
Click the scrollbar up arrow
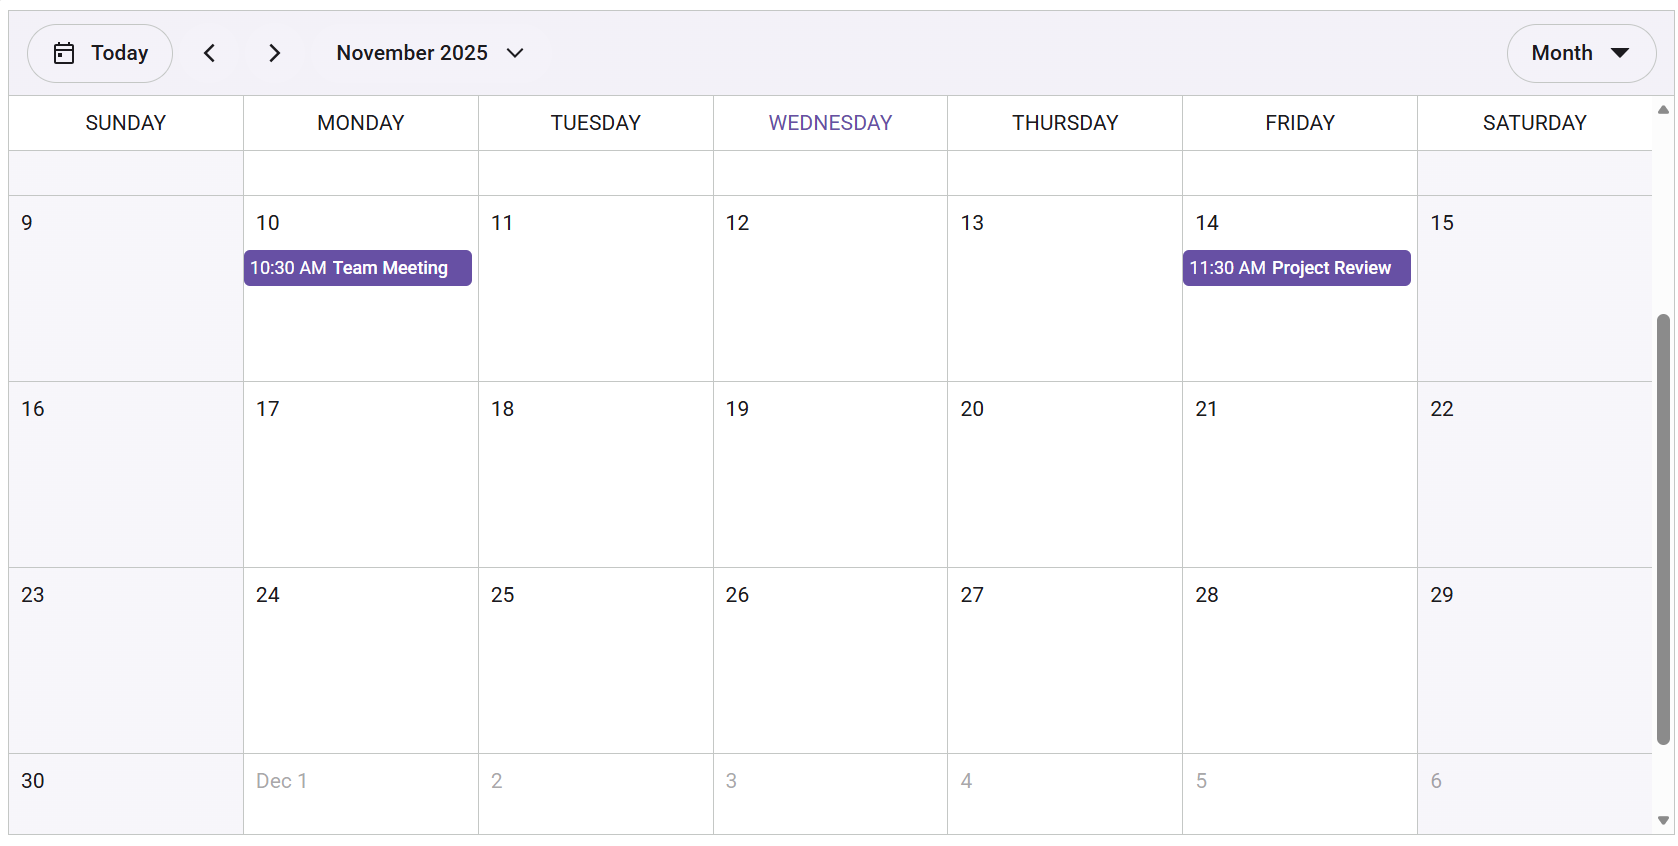[x=1662, y=110]
